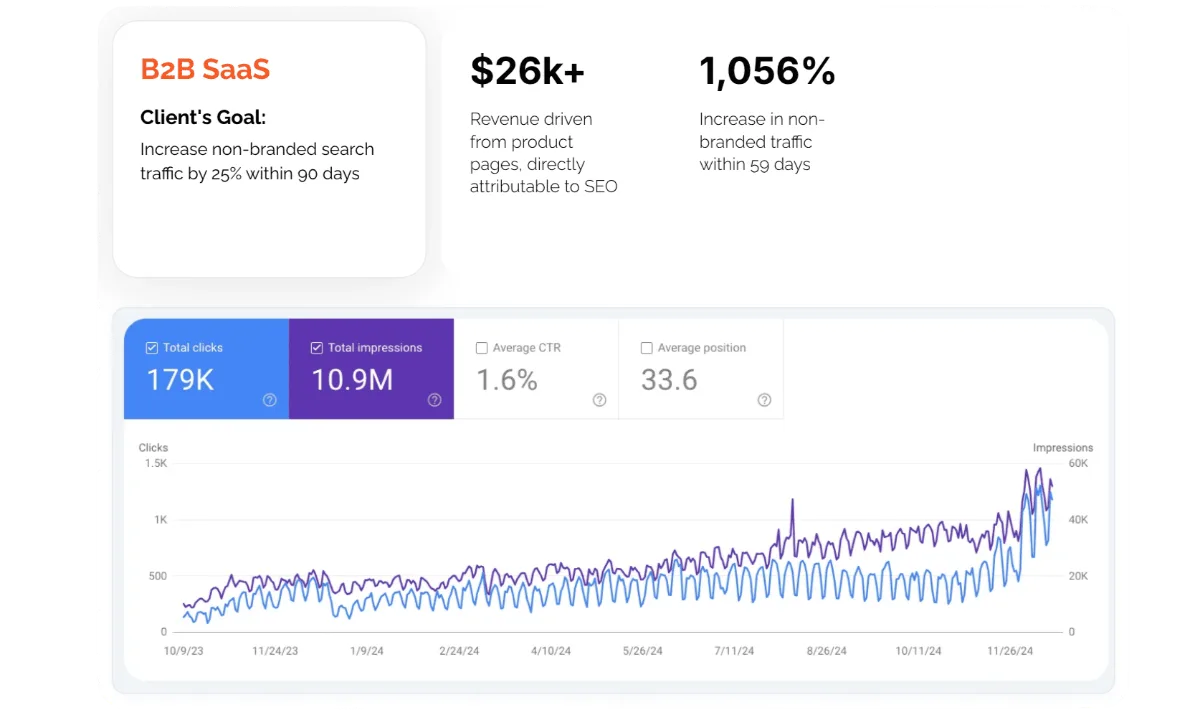Click the 33.6 average position value
This screenshot has height=720, width=1200.
coord(669,380)
